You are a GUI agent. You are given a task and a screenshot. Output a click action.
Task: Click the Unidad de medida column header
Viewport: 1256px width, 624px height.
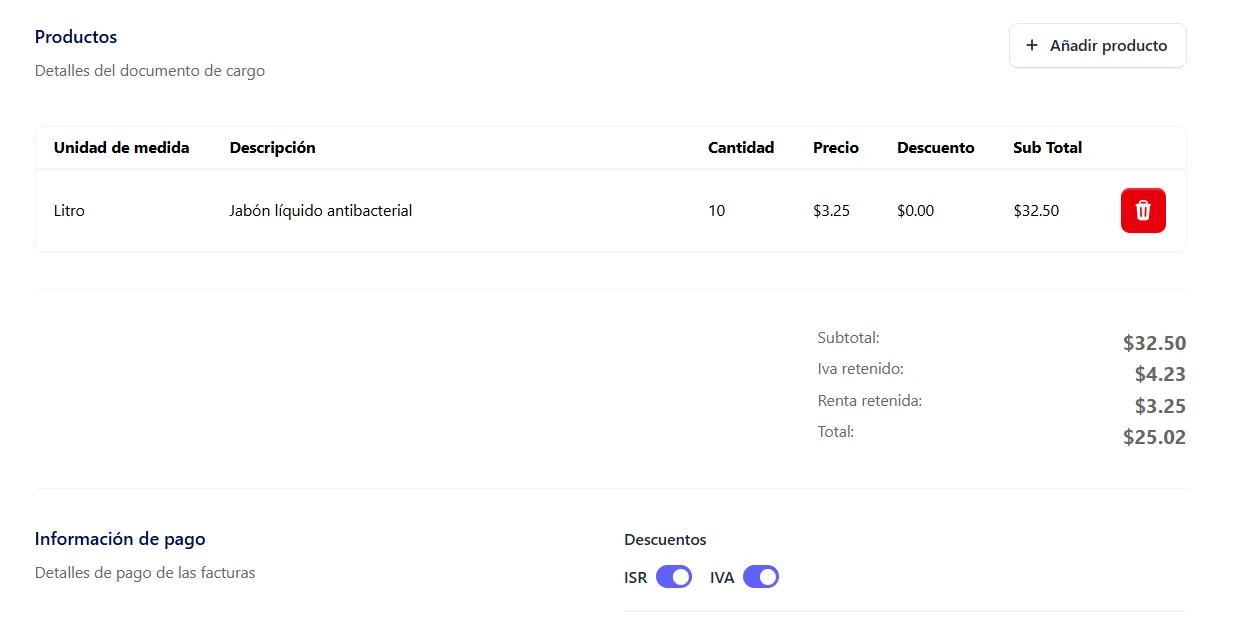pyautogui.click(x=121, y=148)
